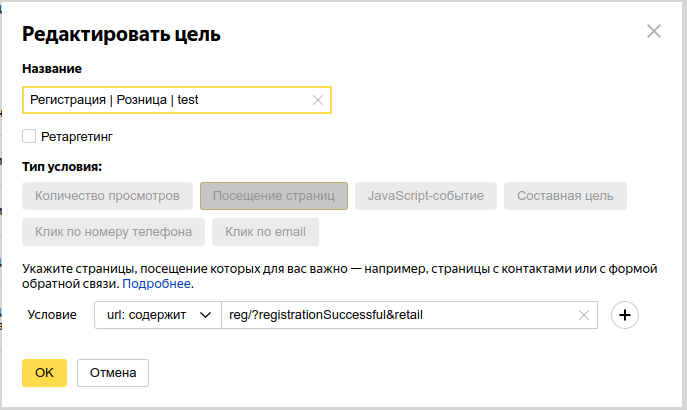Open the Подробнее help link
Image resolution: width=687 pixels, height=410 pixels.
pos(156,284)
